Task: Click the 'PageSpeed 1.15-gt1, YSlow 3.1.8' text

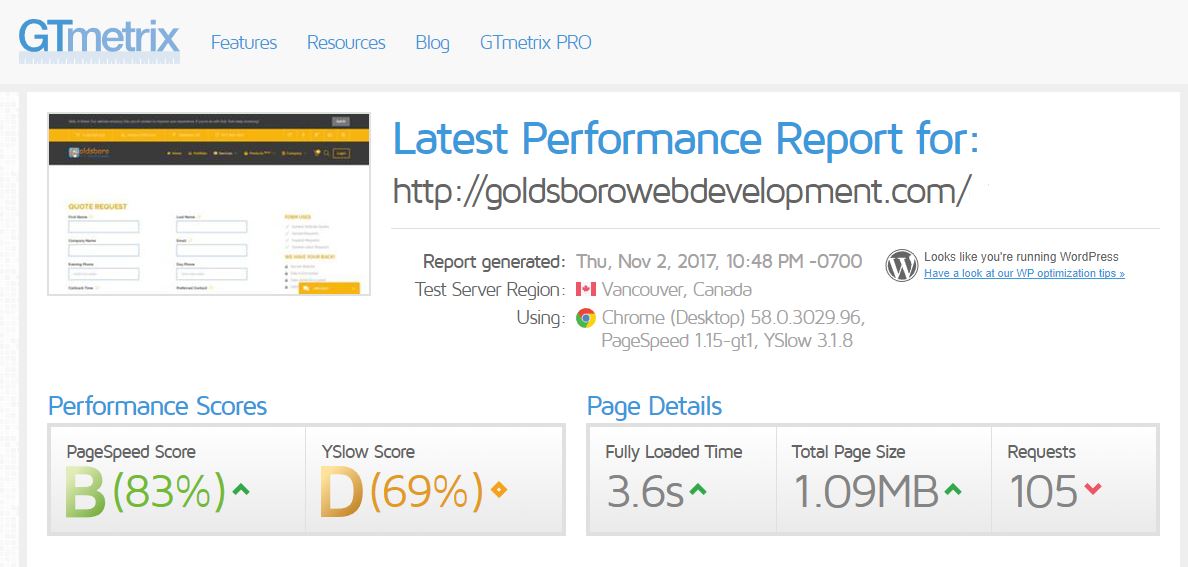Action: [x=727, y=341]
